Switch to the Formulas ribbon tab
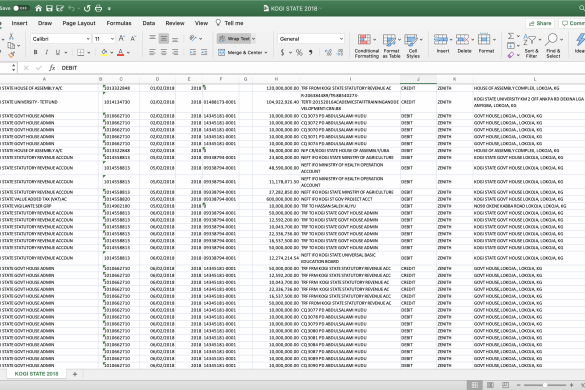 [119, 23]
